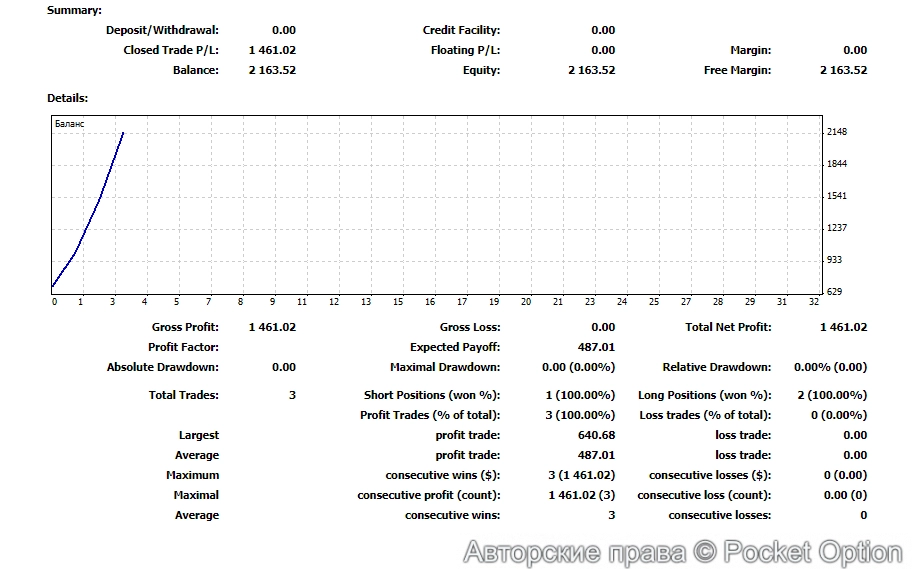Click the Total Trades label
The image size is (912, 569).
(183, 395)
